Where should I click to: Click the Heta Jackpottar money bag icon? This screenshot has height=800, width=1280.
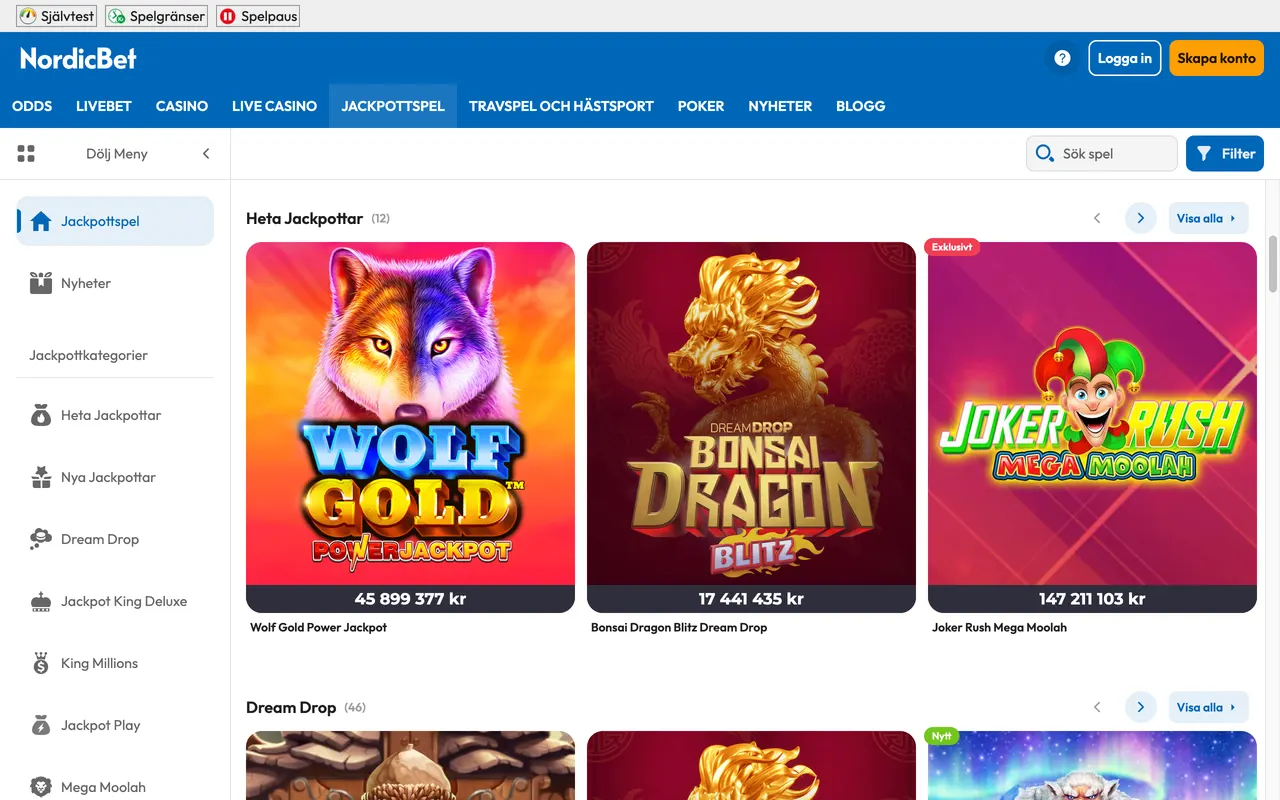[x=41, y=415]
